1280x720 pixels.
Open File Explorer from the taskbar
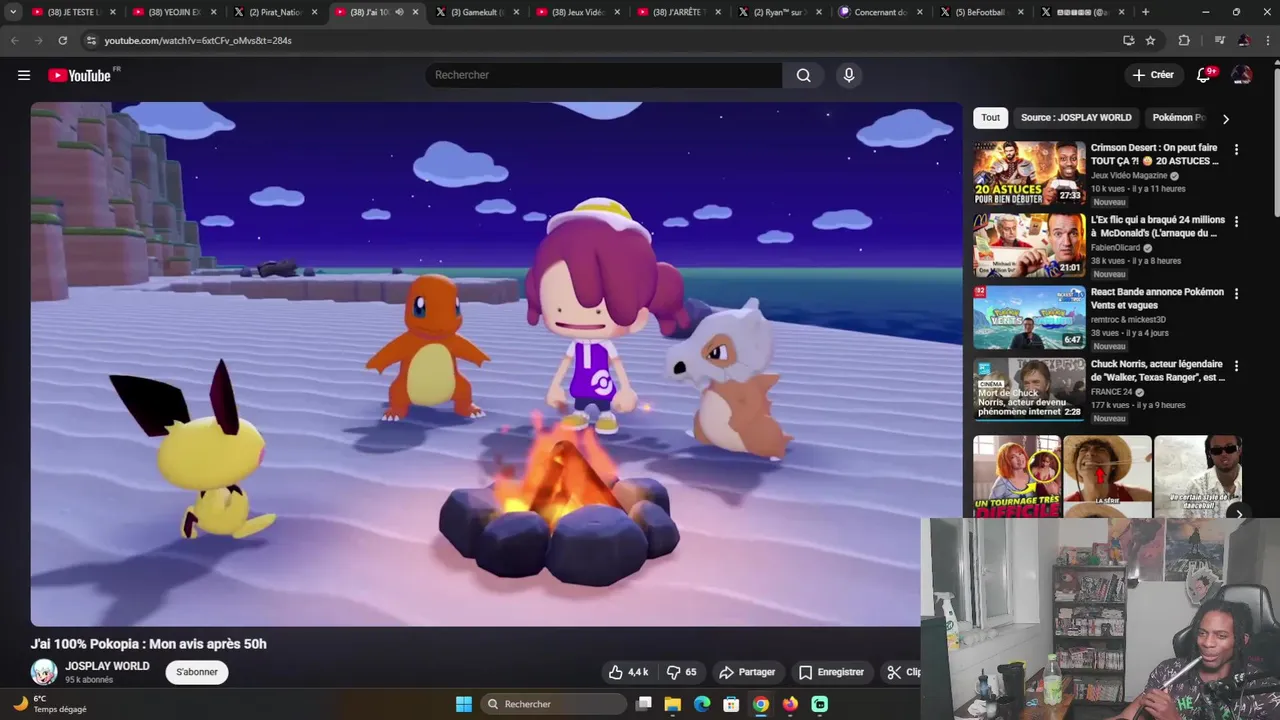(x=673, y=704)
